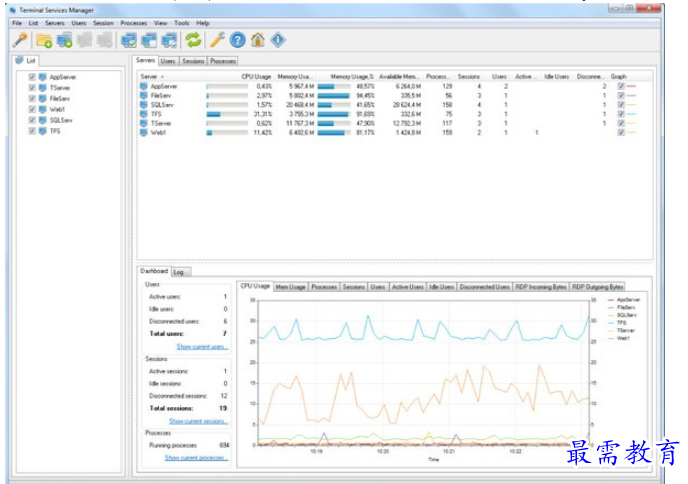Toggle Graph checkbox for Web1 row
Viewport: 688px width, 484px height.
[x=621, y=132]
